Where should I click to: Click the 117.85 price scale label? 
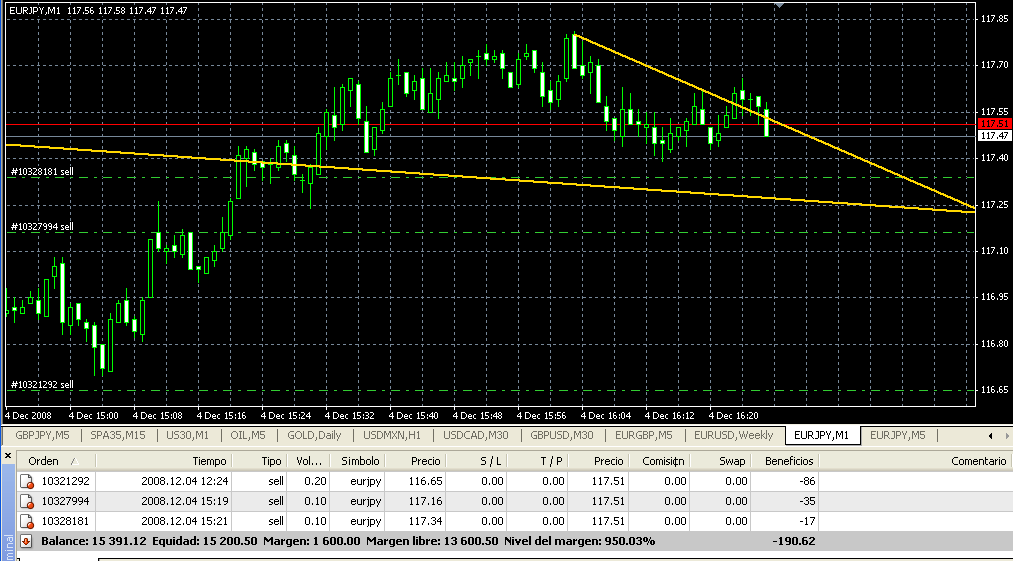pyautogui.click(x=995, y=19)
